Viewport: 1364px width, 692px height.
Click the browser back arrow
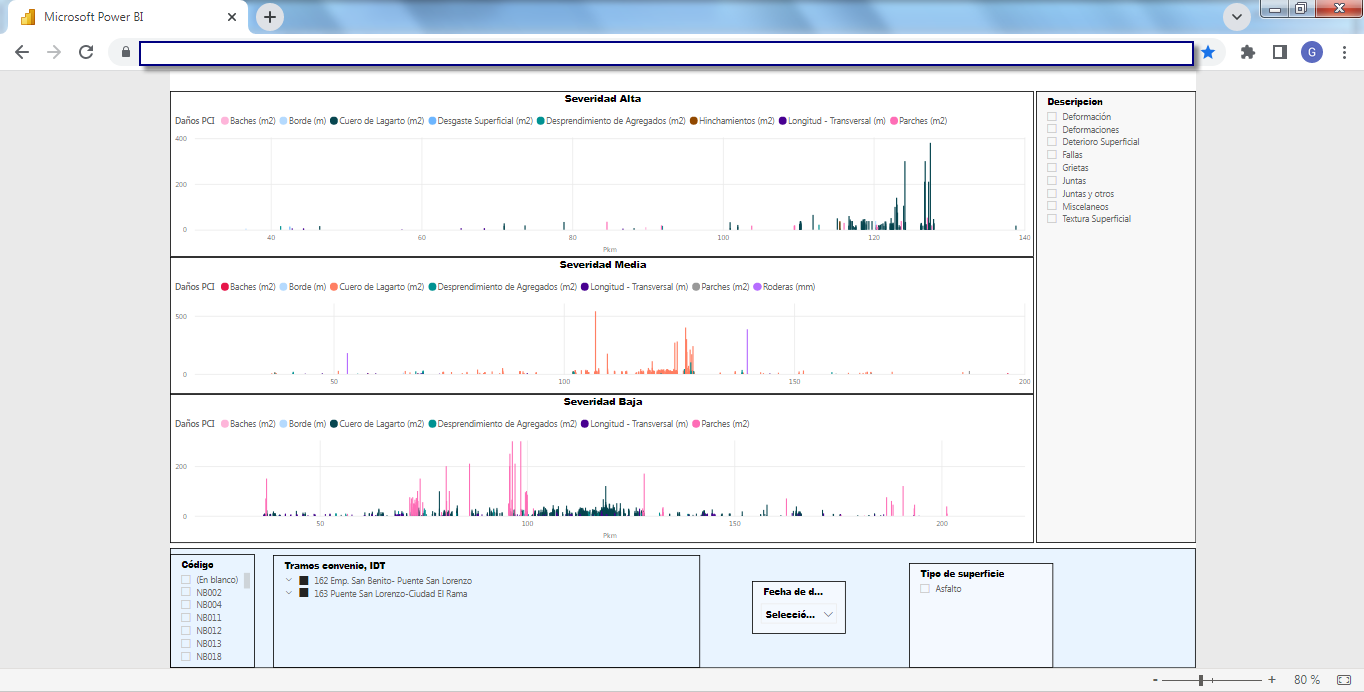(x=22, y=52)
